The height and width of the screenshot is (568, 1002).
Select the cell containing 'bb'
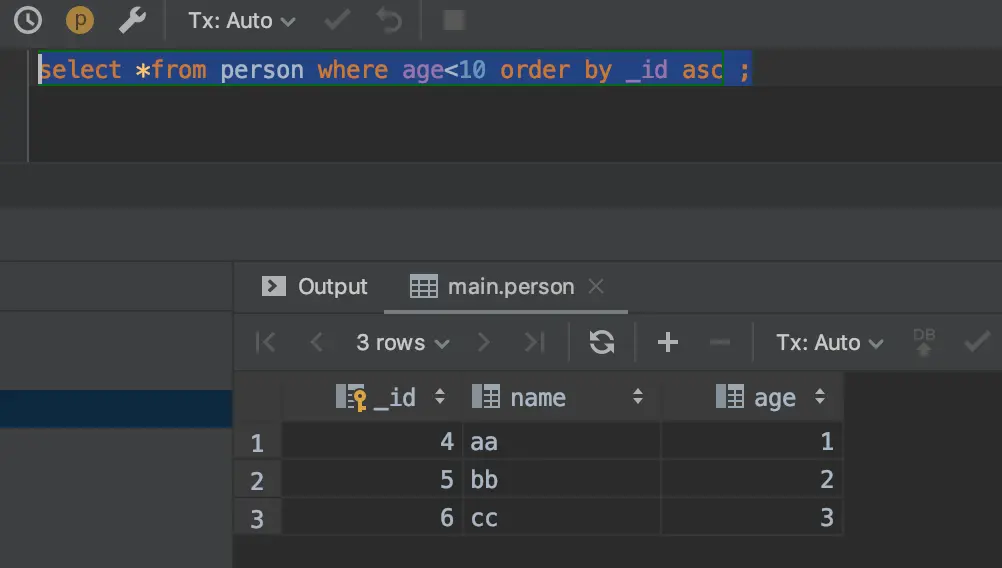click(x=561, y=479)
